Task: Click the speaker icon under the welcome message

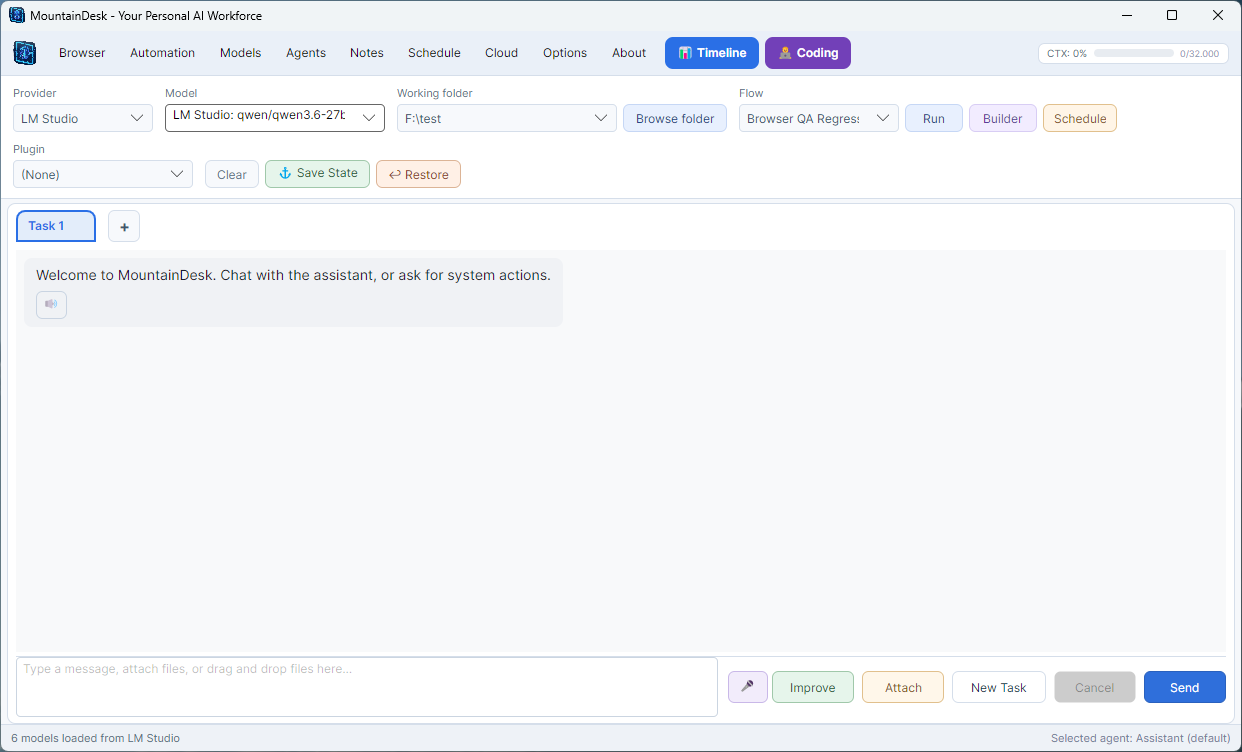Action: (x=51, y=305)
